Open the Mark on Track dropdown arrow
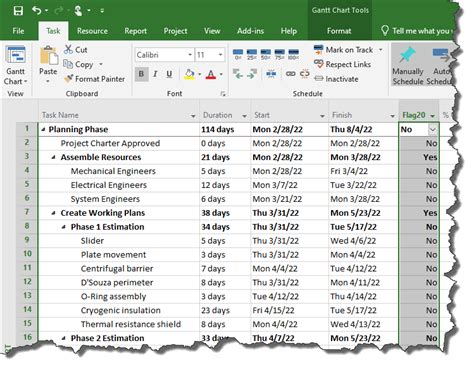 [x=381, y=50]
